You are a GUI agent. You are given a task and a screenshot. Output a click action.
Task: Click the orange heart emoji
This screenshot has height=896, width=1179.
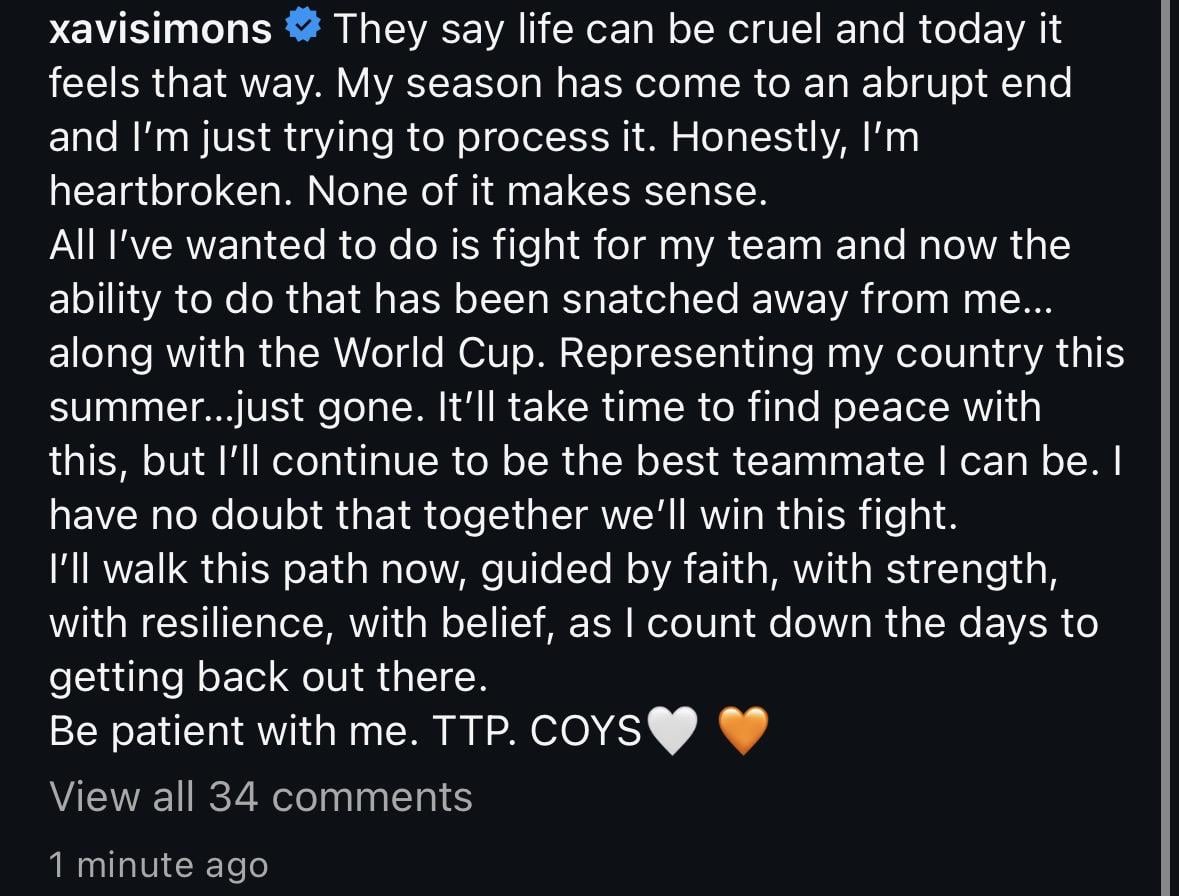click(744, 732)
